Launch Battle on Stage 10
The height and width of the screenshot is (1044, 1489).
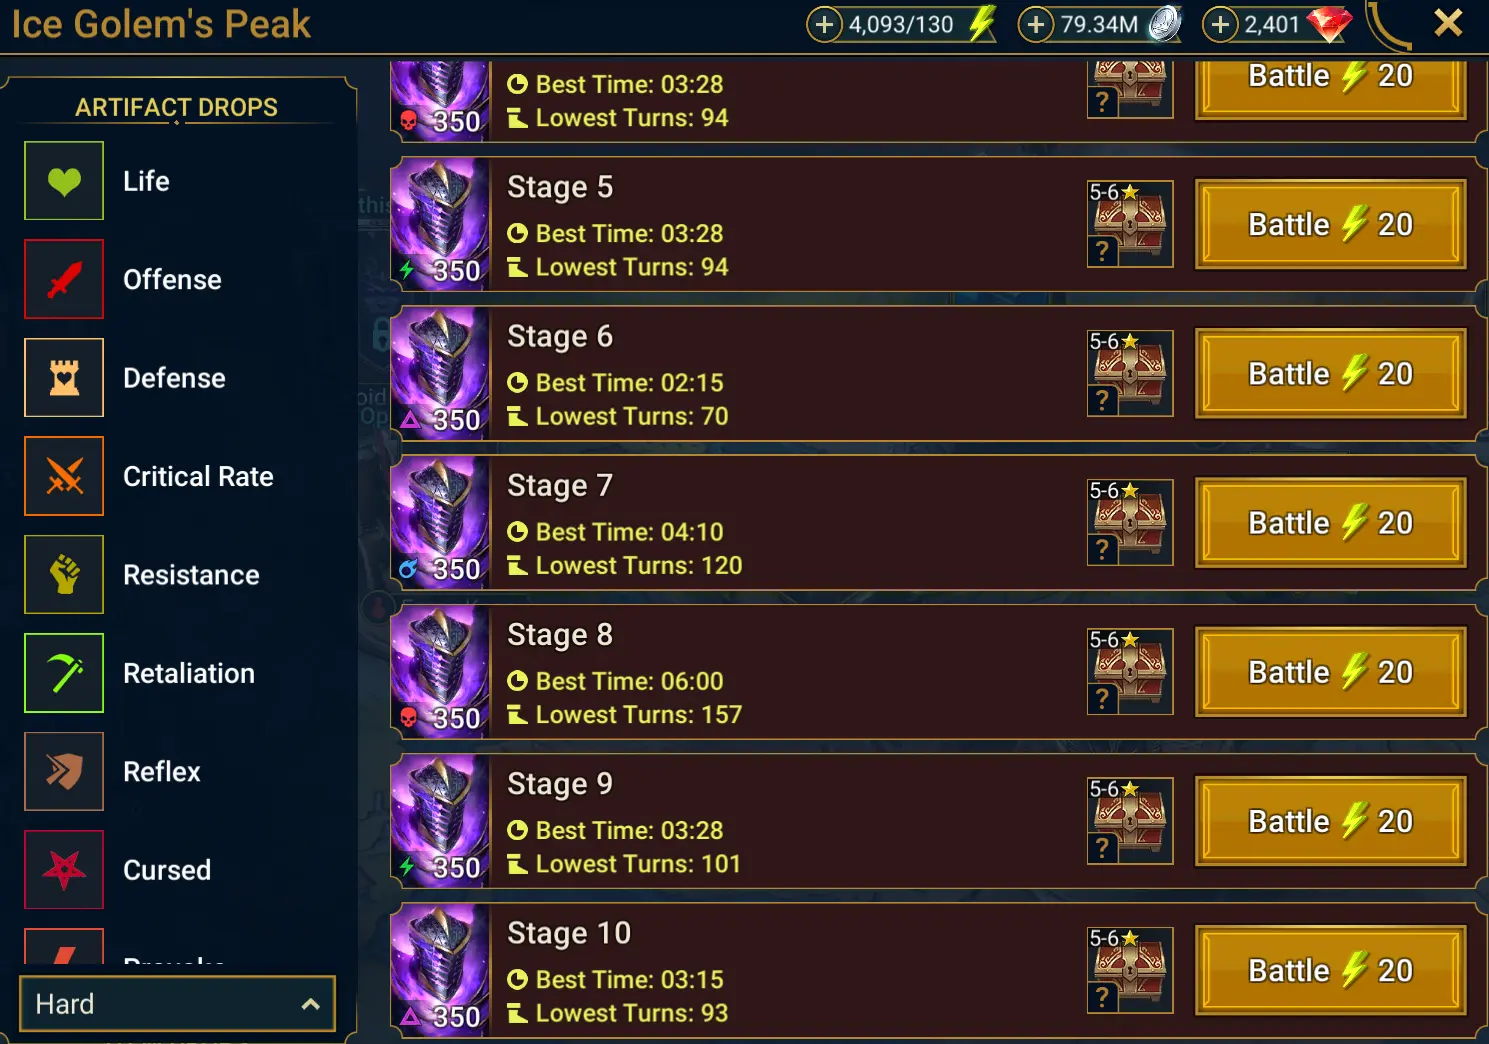pos(1331,970)
